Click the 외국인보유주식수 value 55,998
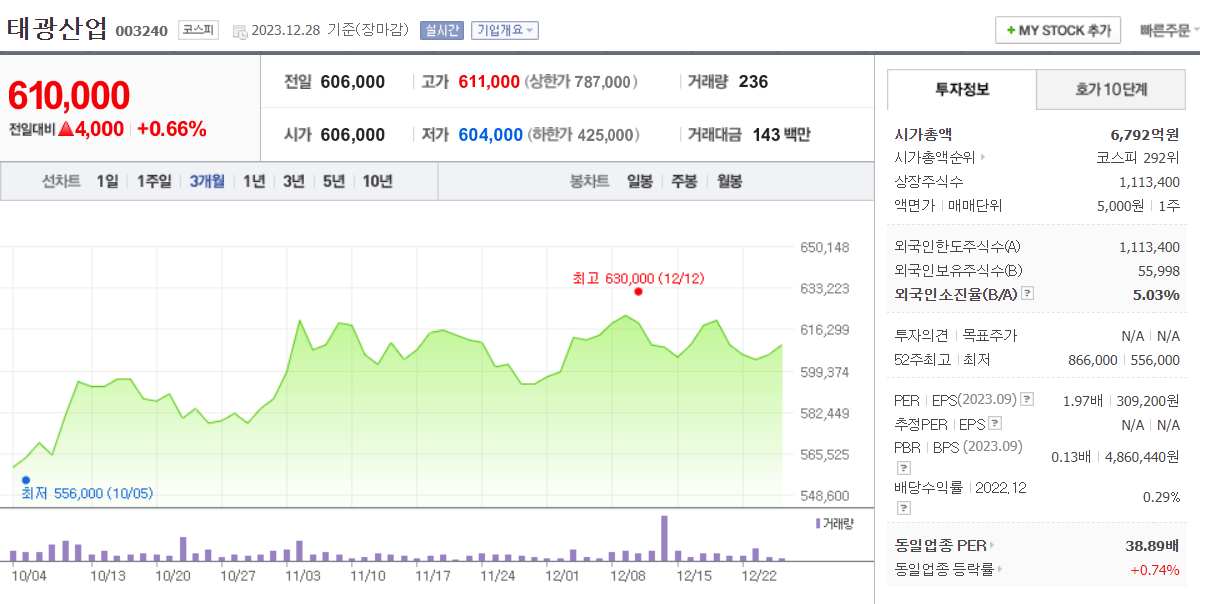The height and width of the screenshot is (604, 1213). (x=1159, y=270)
